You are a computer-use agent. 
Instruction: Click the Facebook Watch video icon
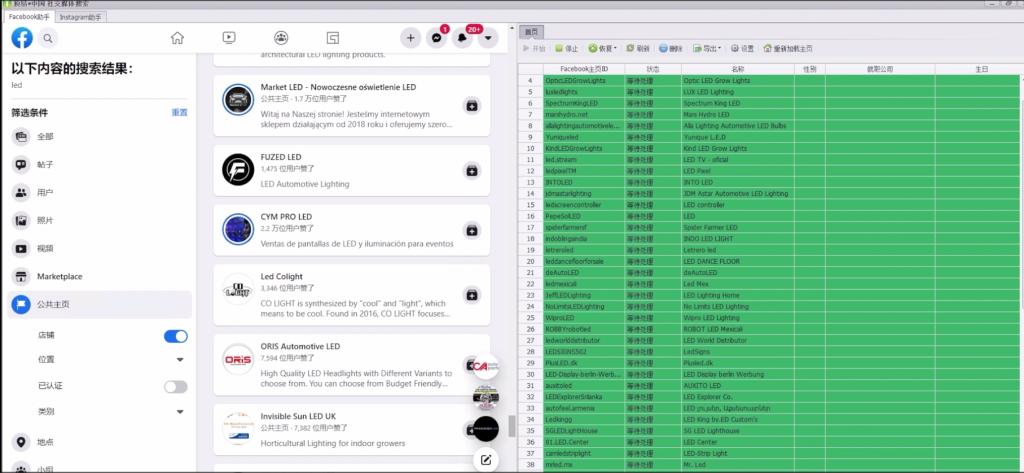(229, 38)
